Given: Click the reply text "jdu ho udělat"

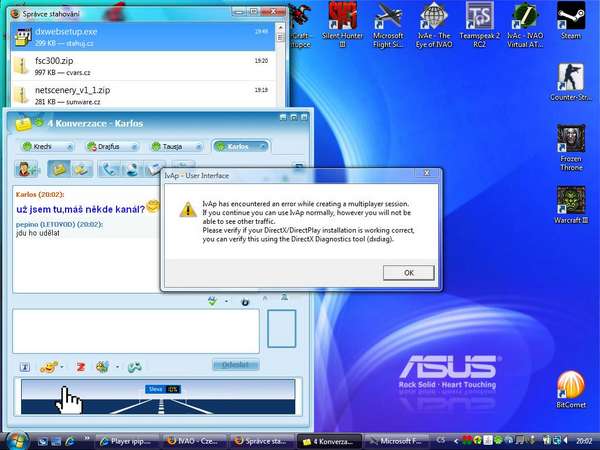Looking at the screenshot, I should 38,233.
